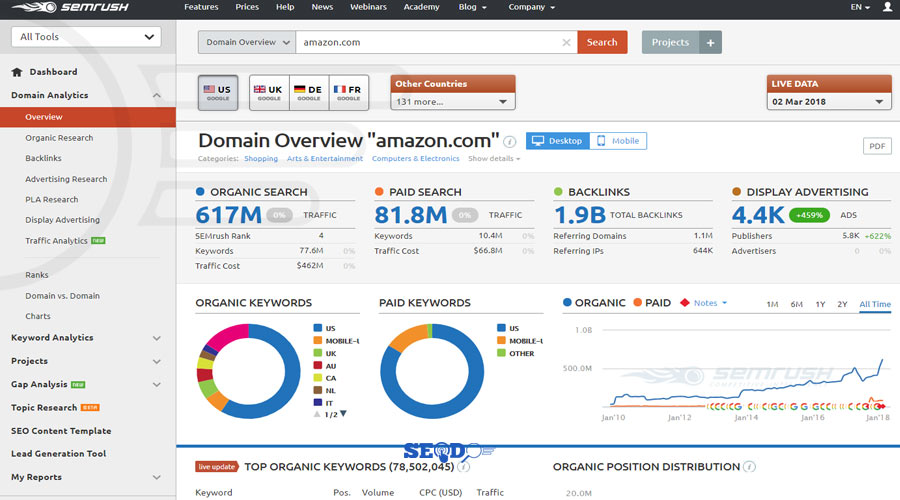Select the 1M chart time range
Viewport: 900px width, 500px height.
(772, 304)
